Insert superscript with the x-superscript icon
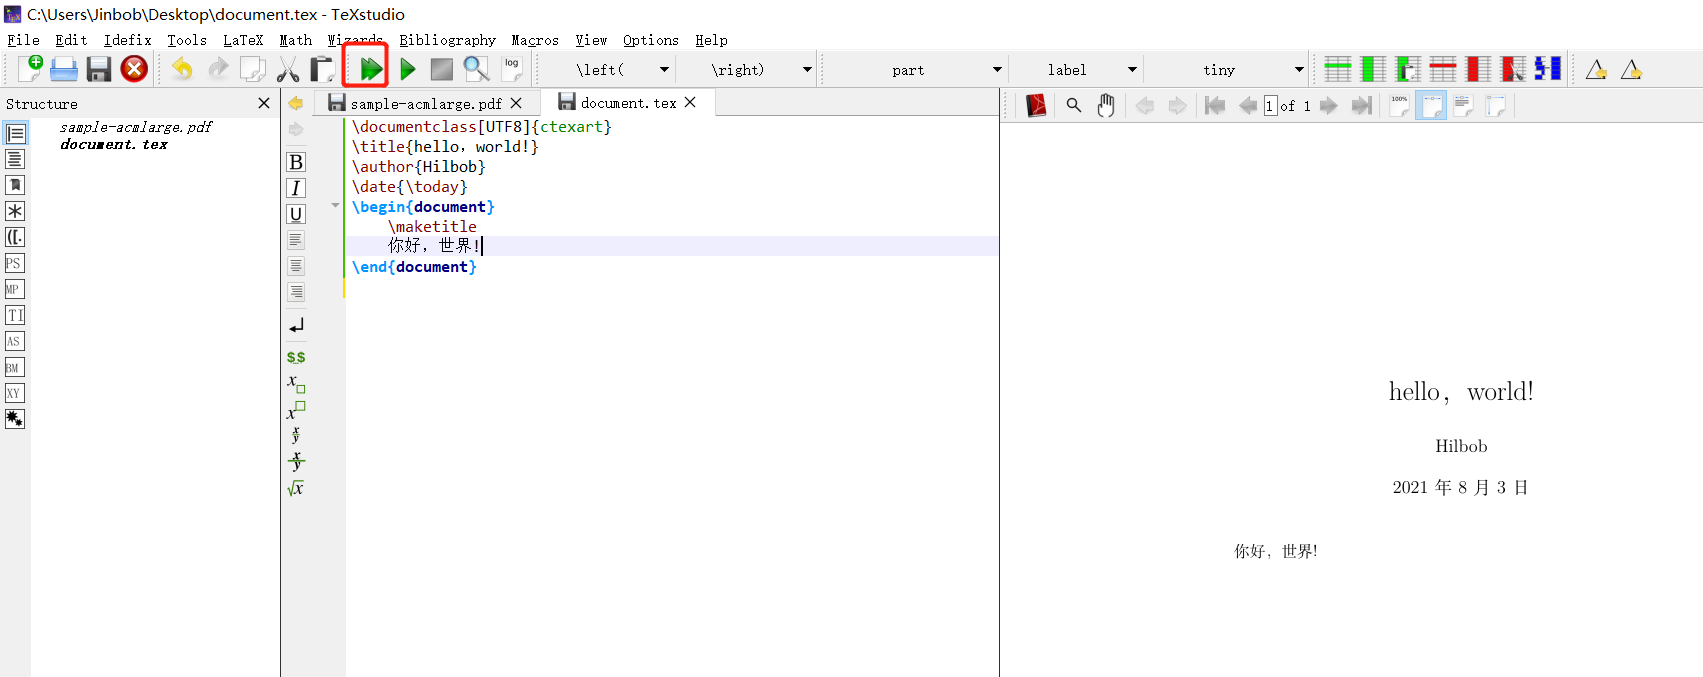1703x677 pixels. click(x=296, y=410)
